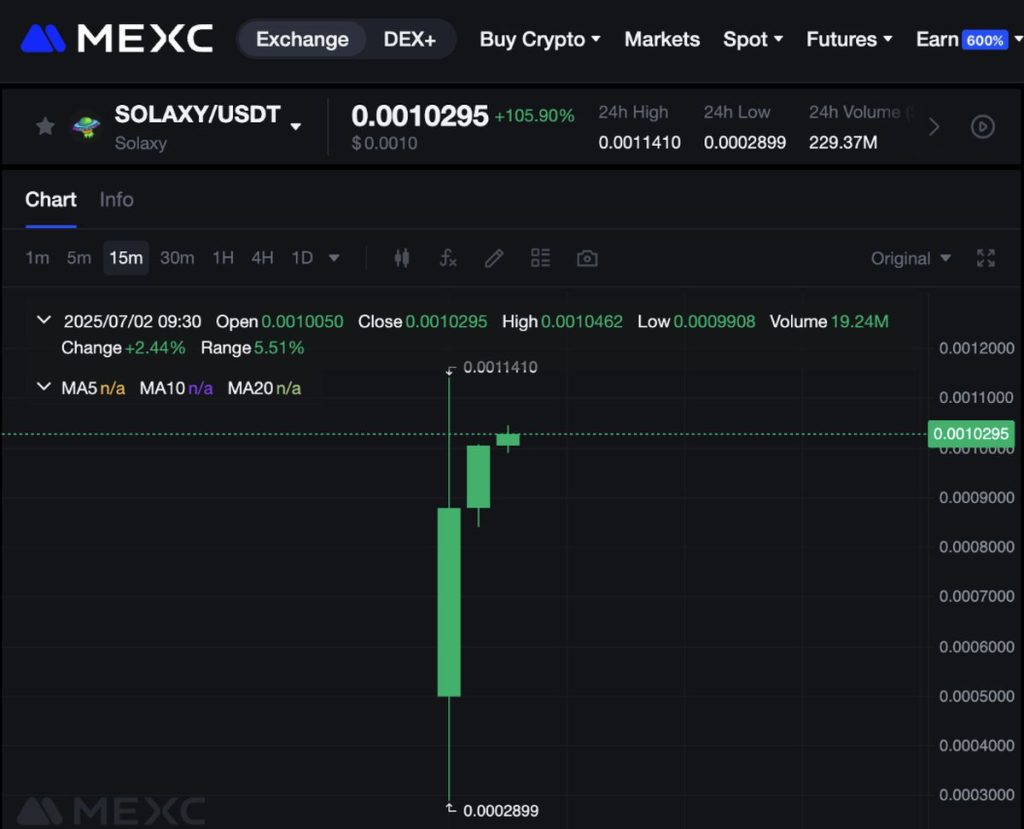The image size is (1024, 829).
Task: Open the fx indicators tool
Action: (x=448, y=258)
